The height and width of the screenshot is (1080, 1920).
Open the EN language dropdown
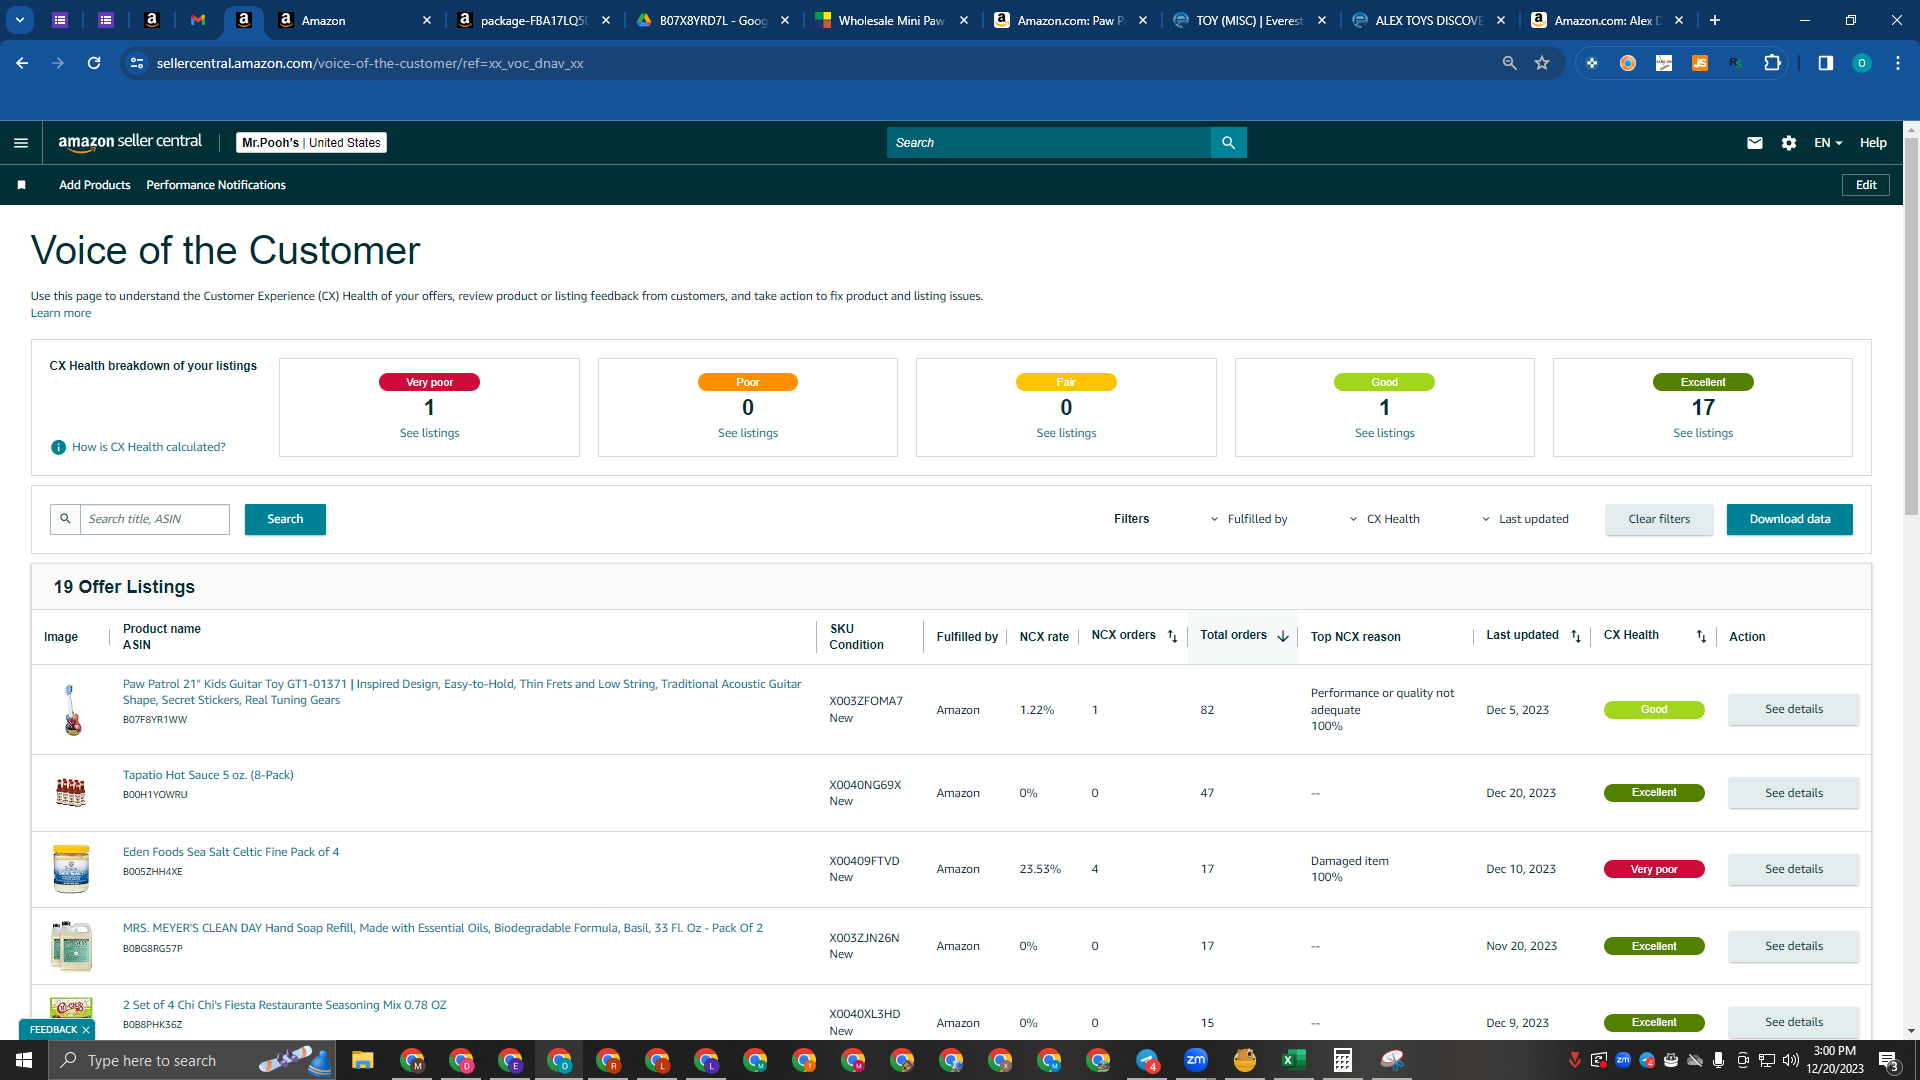1828,143
